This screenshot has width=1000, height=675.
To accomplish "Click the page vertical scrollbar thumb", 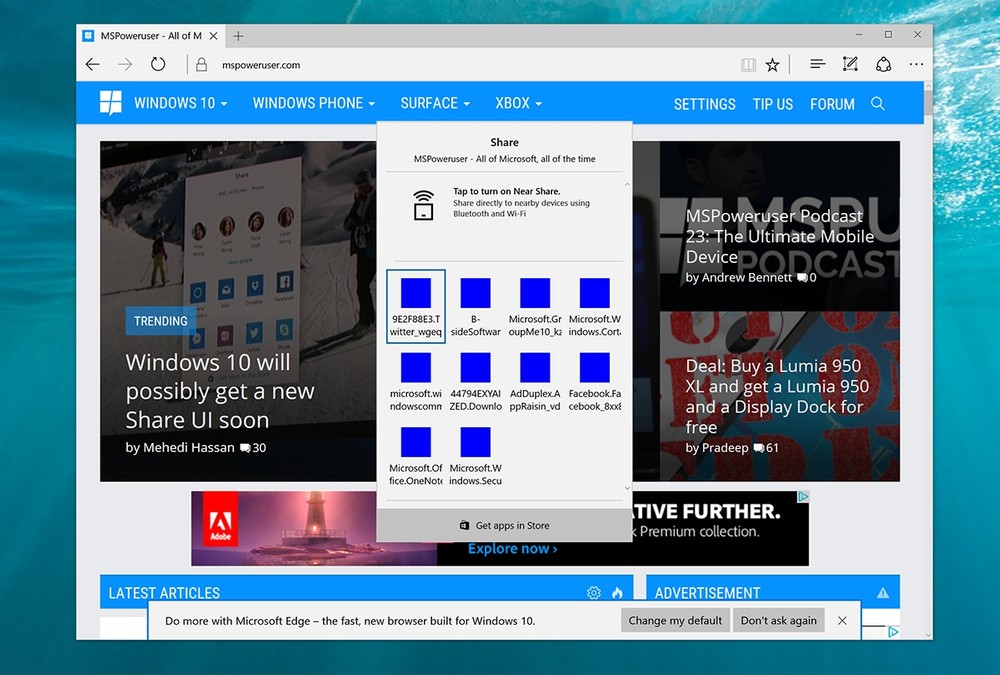I will (928, 102).
